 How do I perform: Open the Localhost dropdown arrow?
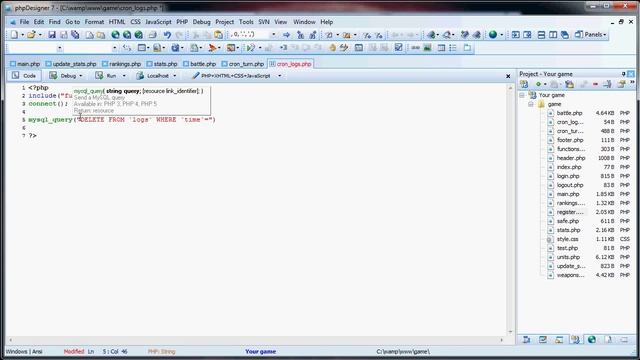pyautogui.click(x=175, y=76)
